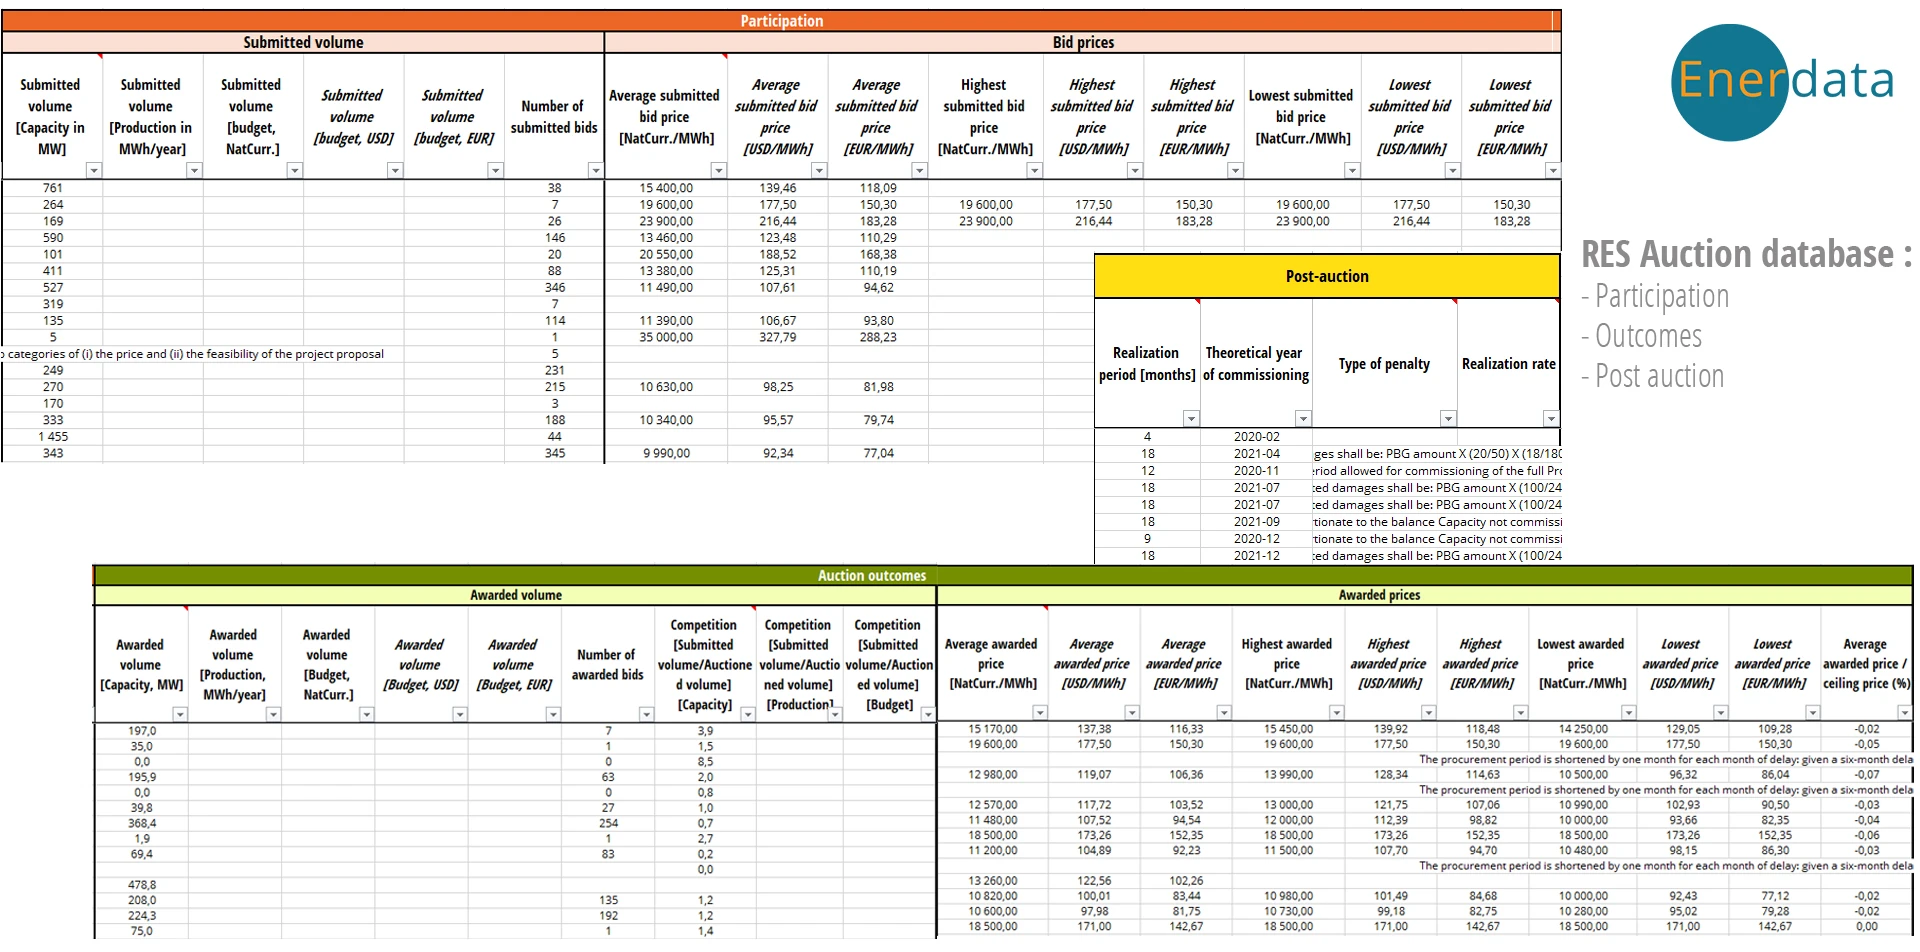Open the Number of awarded bids filter
Screen dimensions: 1920x952
coord(646,714)
